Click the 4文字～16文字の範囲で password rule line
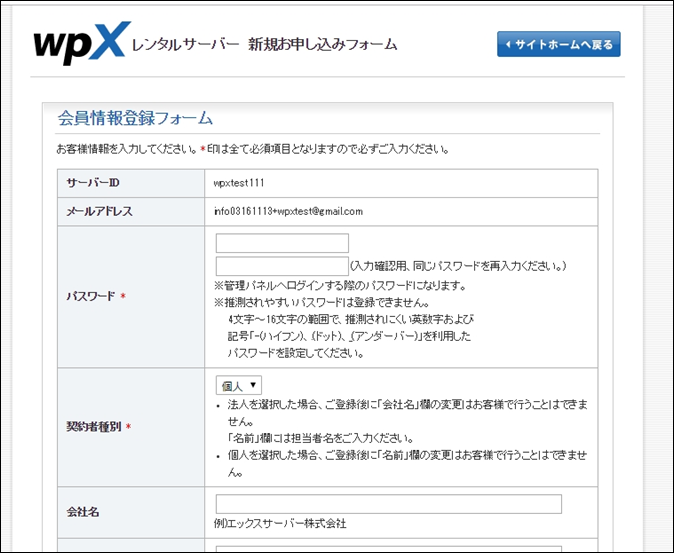 pos(351,319)
